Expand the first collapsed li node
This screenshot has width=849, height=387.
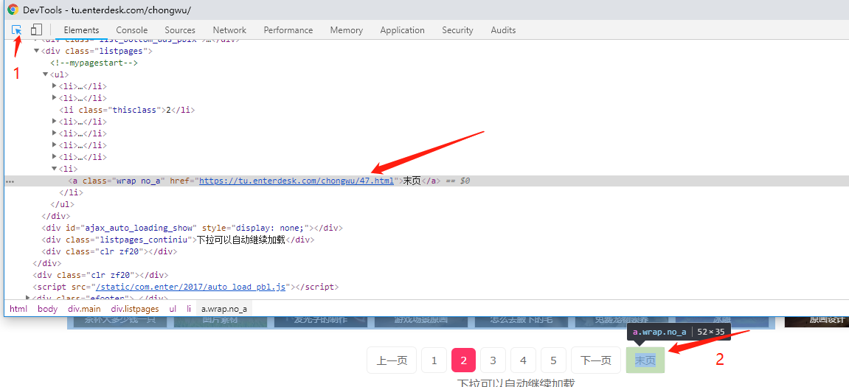click(54, 86)
